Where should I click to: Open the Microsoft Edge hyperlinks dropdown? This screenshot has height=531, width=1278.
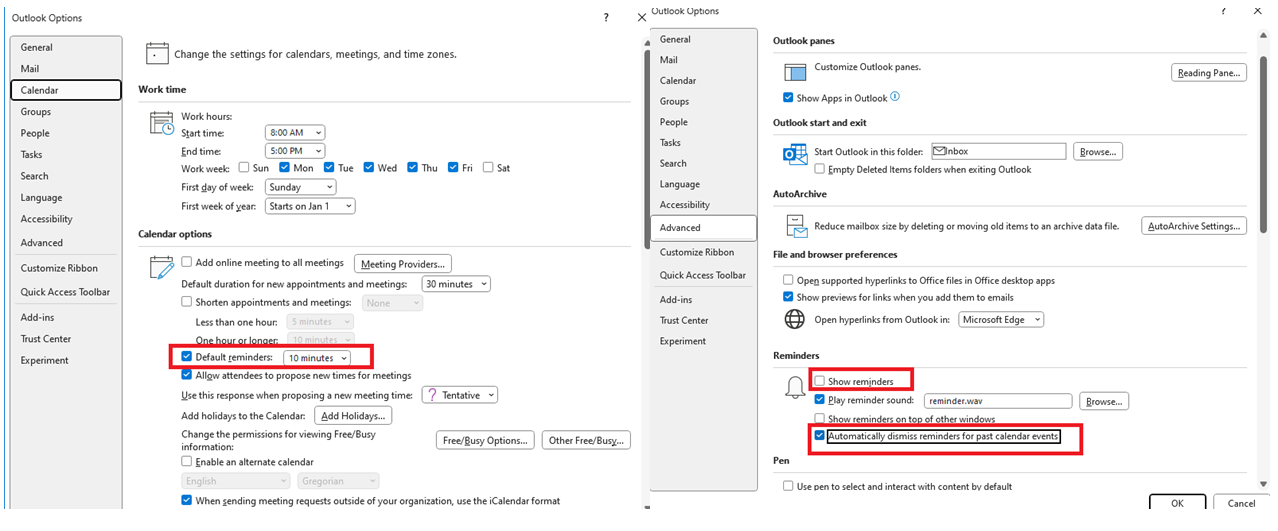point(1001,319)
